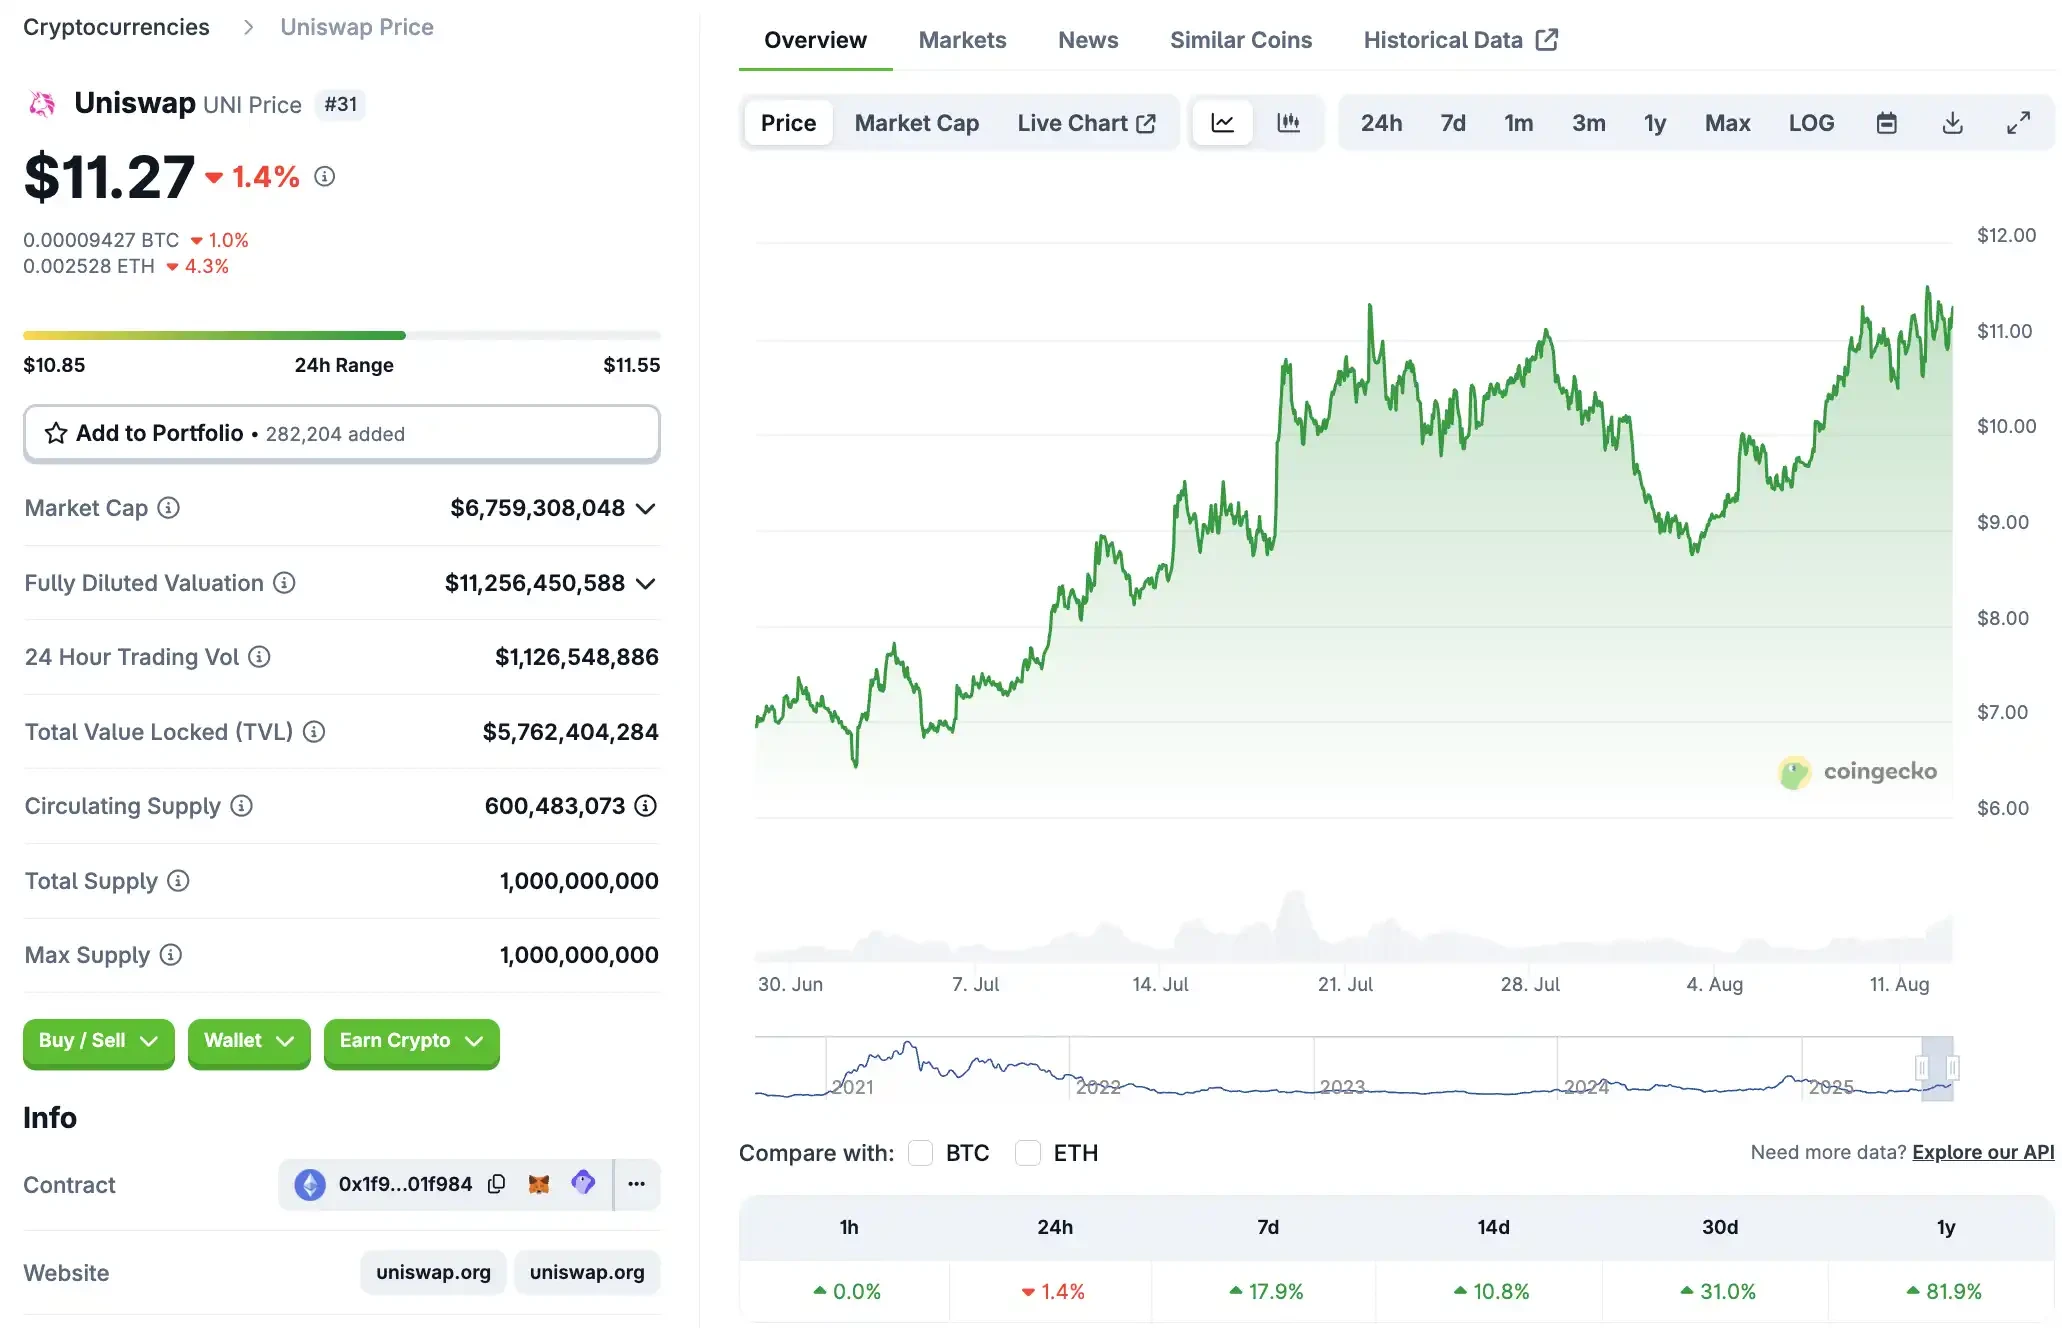2062x1328 pixels.
Task: Expand the Buy / Sell dropdown
Action: pyautogui.click(x=97, y=1042)
